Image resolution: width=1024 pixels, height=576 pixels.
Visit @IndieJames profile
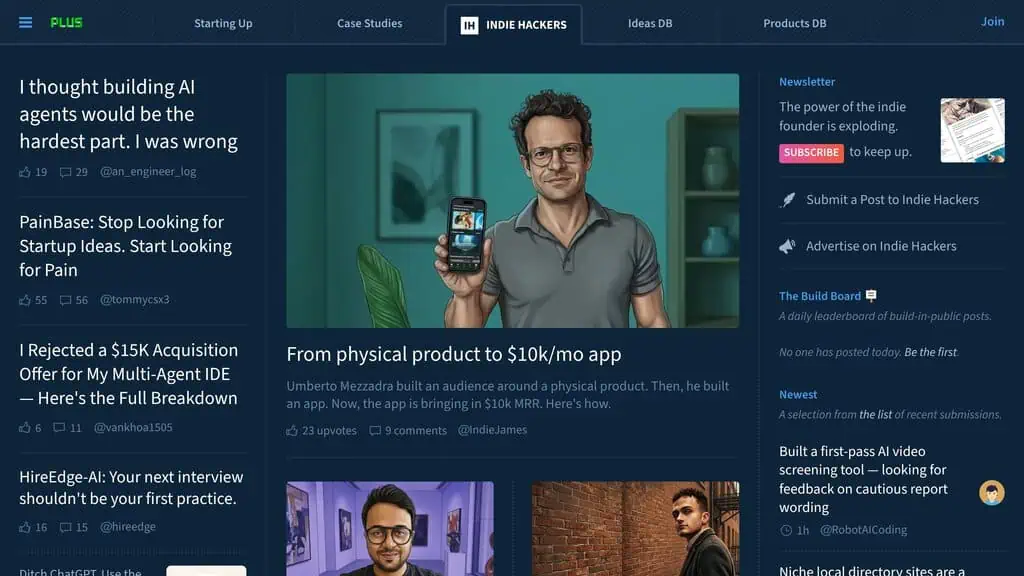click(x=492, y=430)
